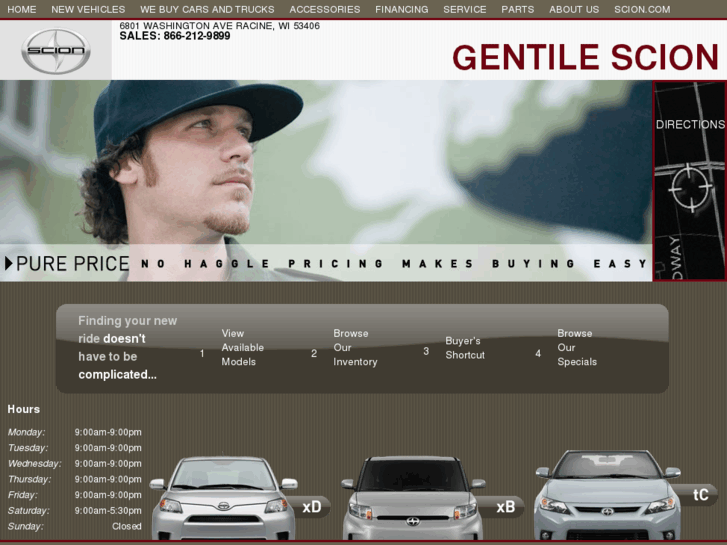Click the Wednesday hours row
Image resolution: width=727 pixels, height=545 pixels.
[75, 464]
